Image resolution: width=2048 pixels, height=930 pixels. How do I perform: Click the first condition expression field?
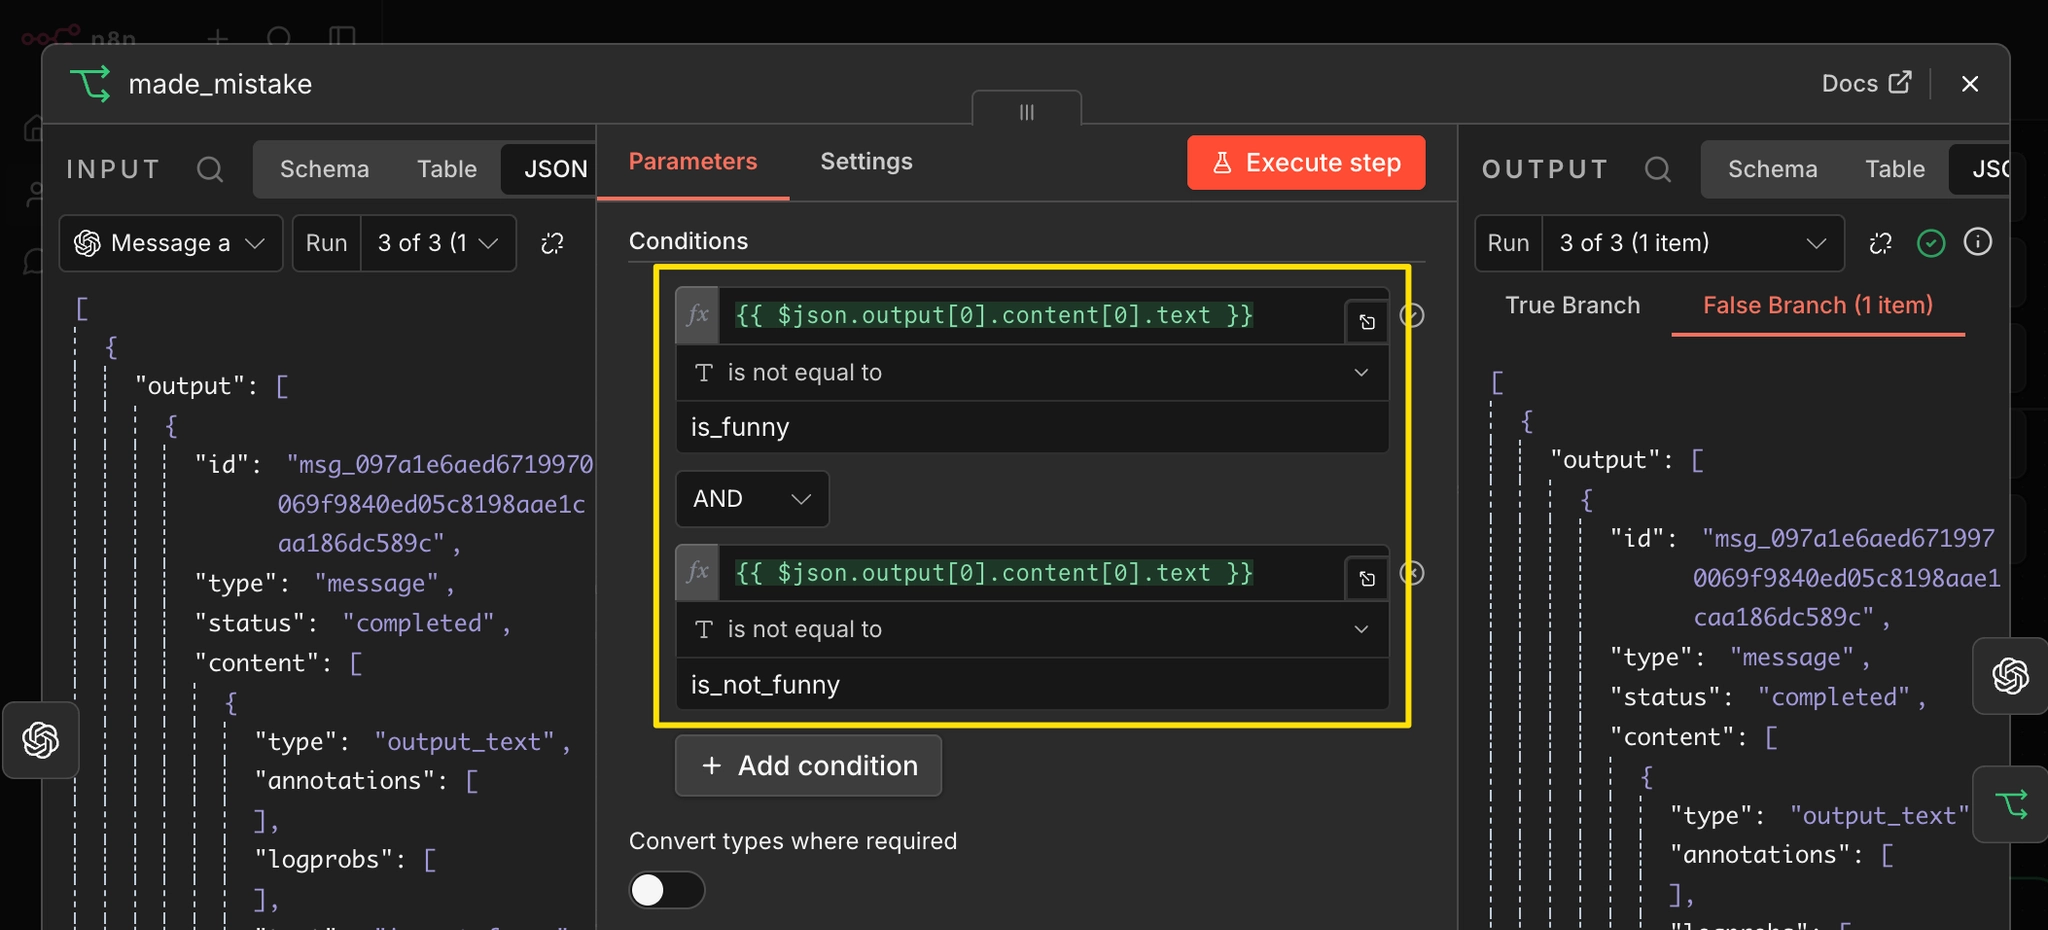[1033, 315]
